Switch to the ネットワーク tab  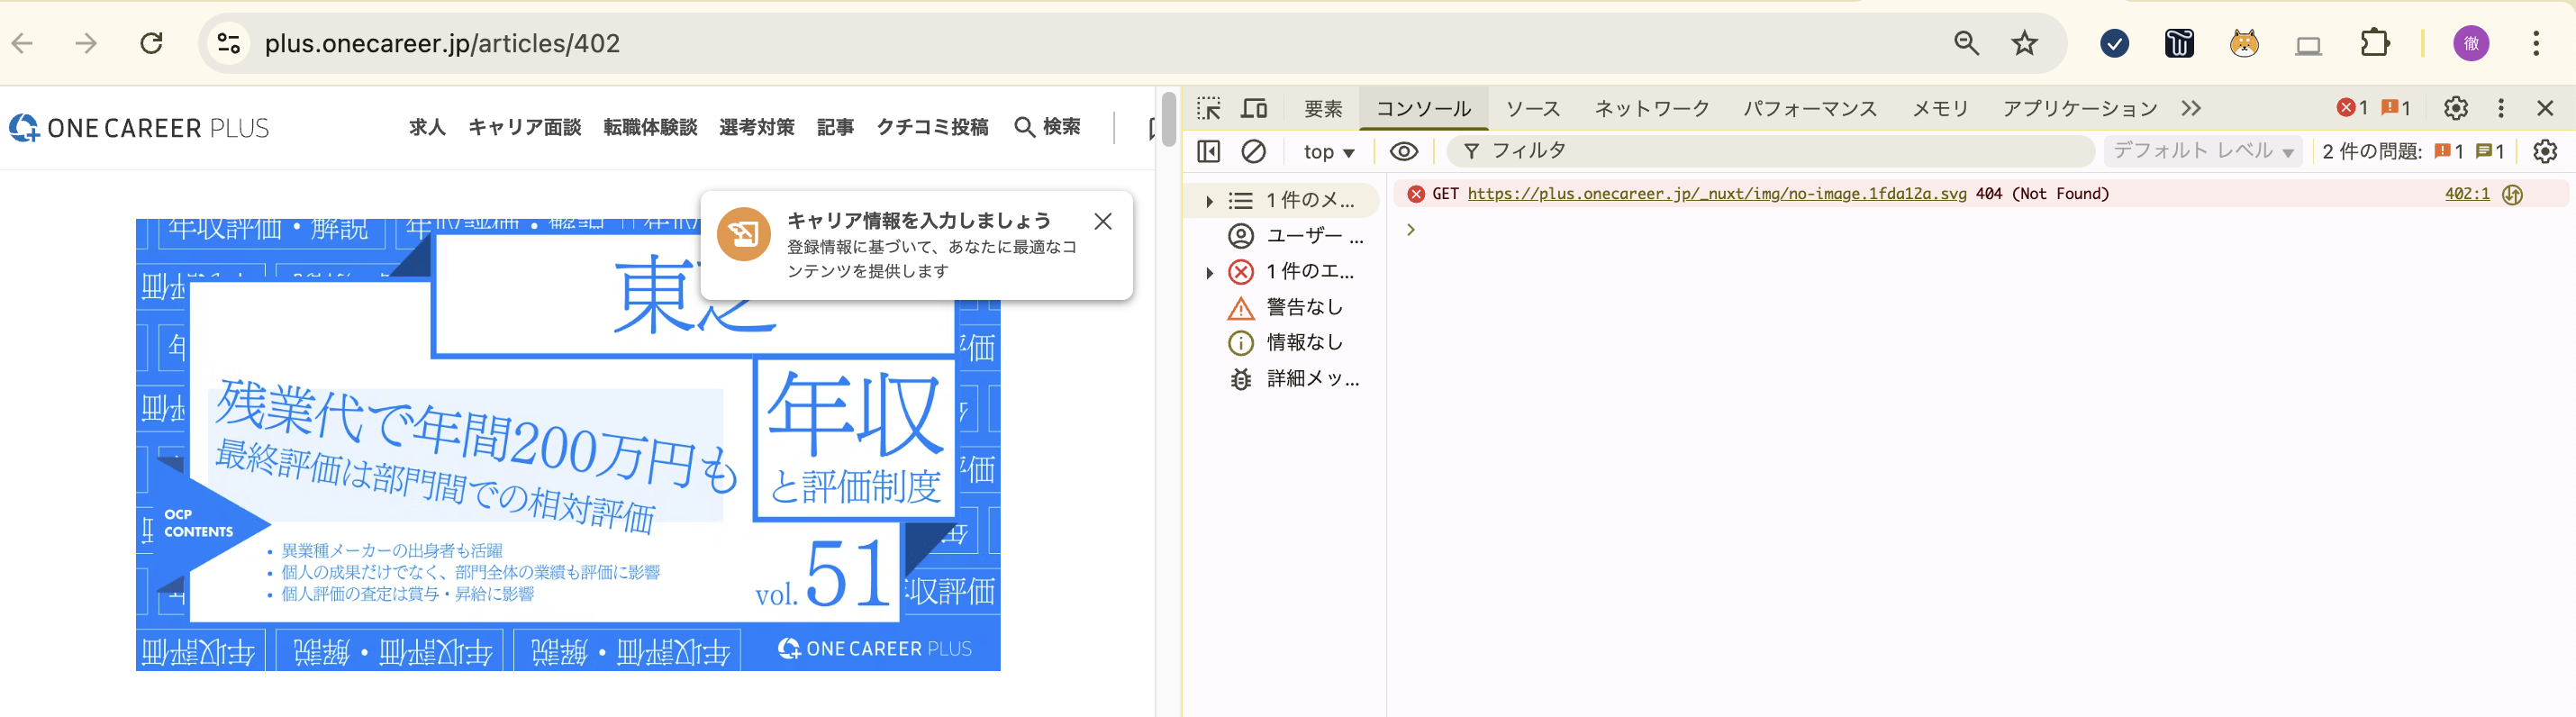click(1651, 108)
